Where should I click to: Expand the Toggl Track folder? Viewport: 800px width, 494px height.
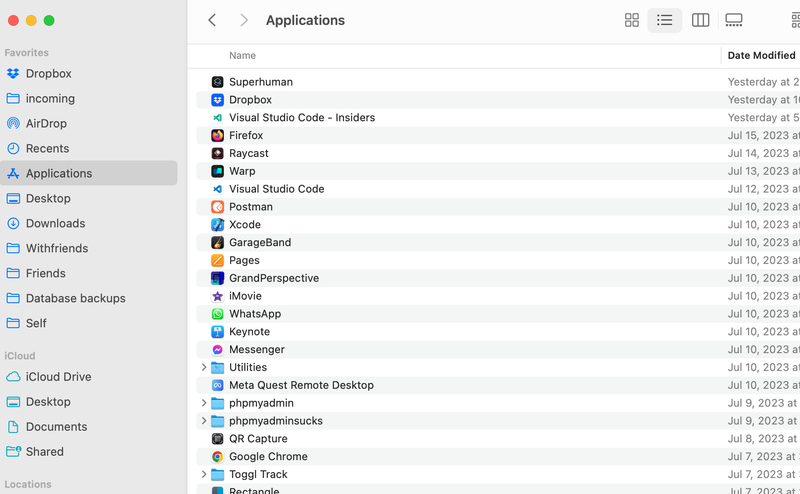[x=204, y=475]
